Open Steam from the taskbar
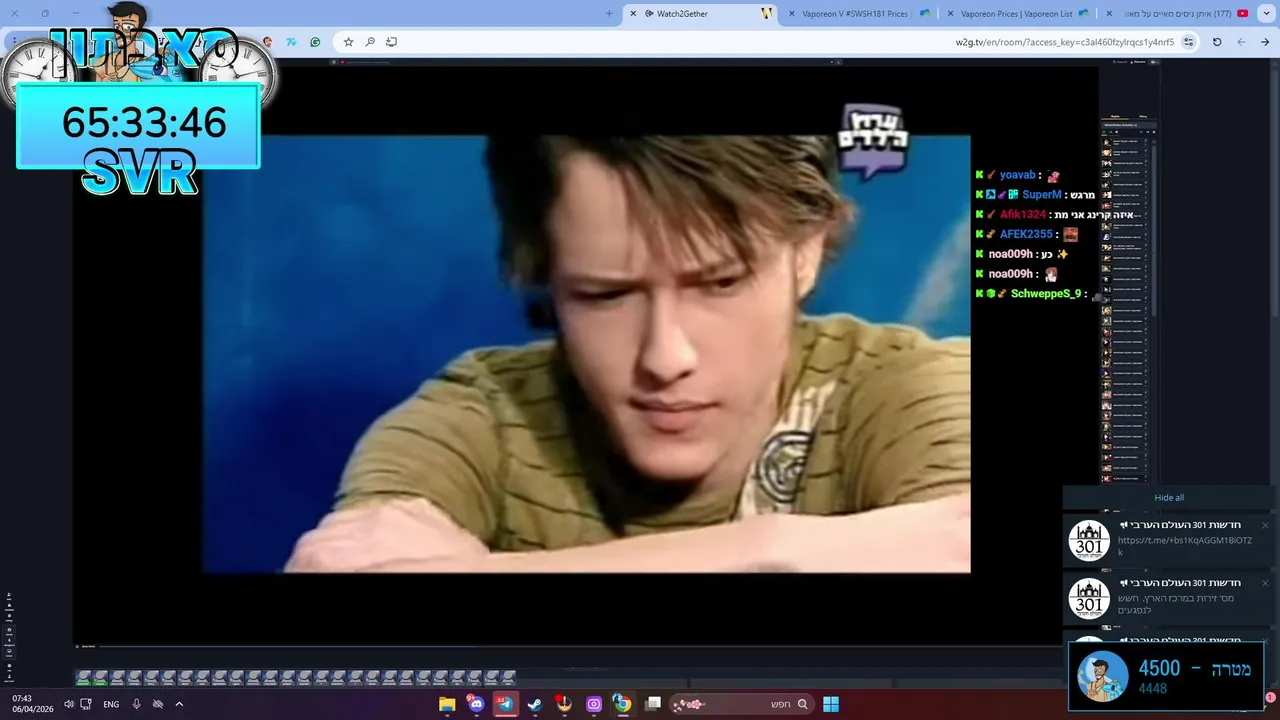The height and width of the screenshot is (720, 1280). click(x=534, y=704)
